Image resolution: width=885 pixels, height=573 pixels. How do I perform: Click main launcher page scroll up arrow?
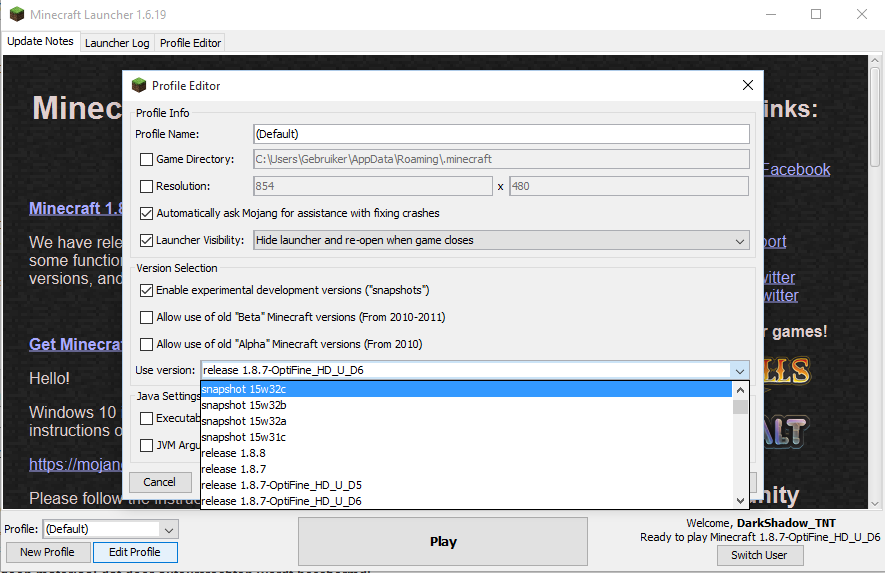coord(875,60)
